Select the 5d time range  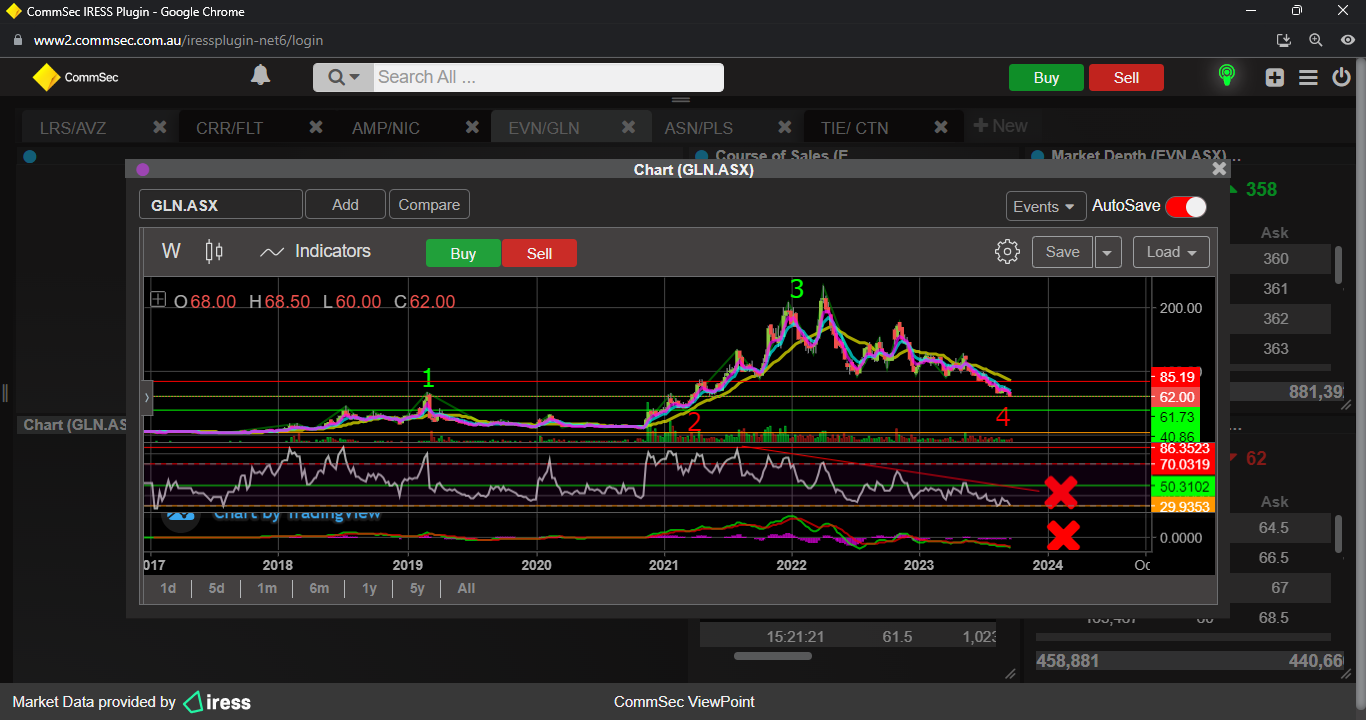pos(216,588)
